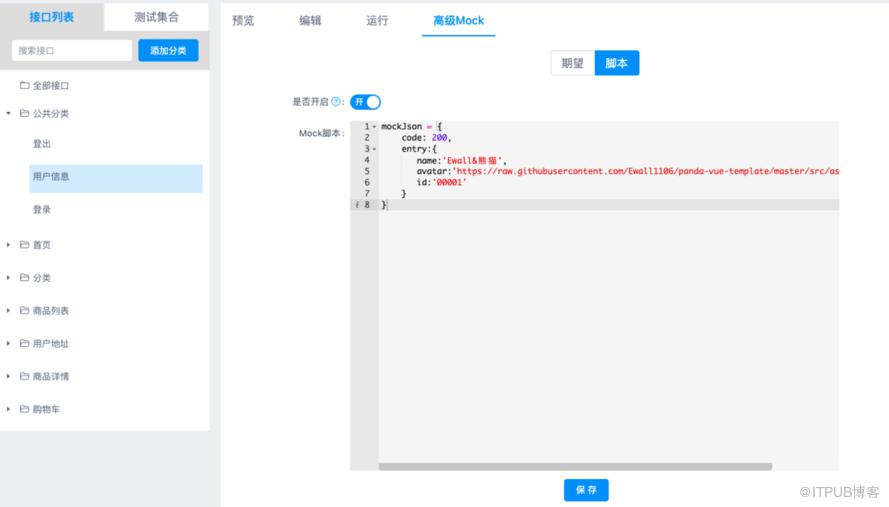Collapse the 公共分类 category arrow

point(9,113)
